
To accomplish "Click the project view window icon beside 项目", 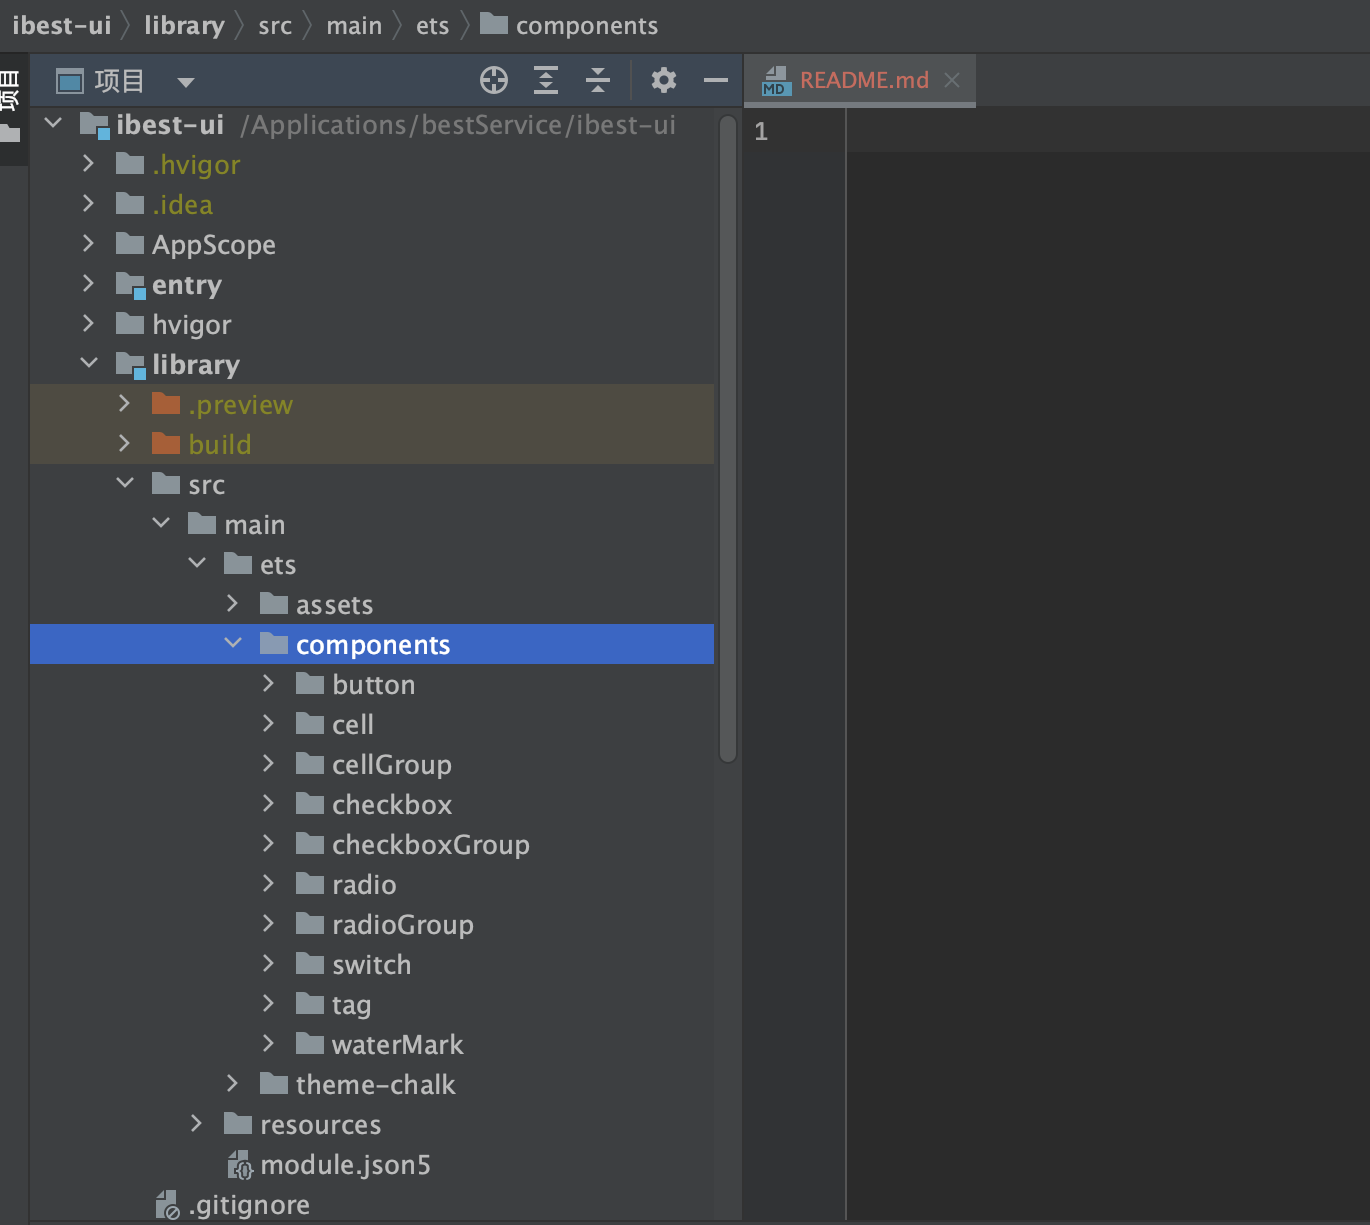I will pyautogui.click(x=70, y=81).
